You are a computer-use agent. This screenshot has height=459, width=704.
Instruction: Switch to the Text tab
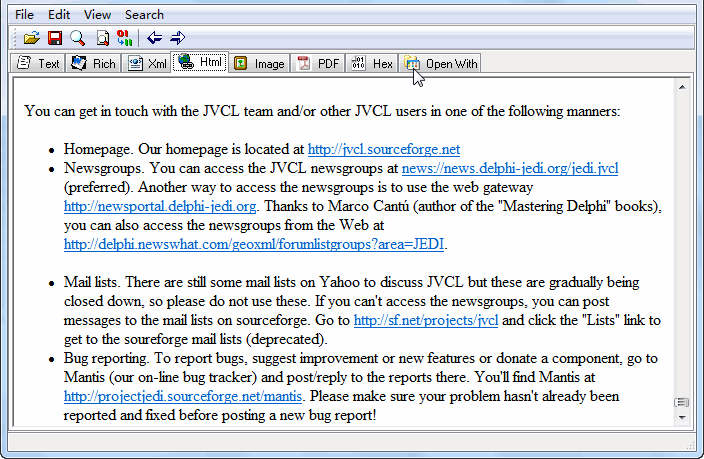coord(38,64)
